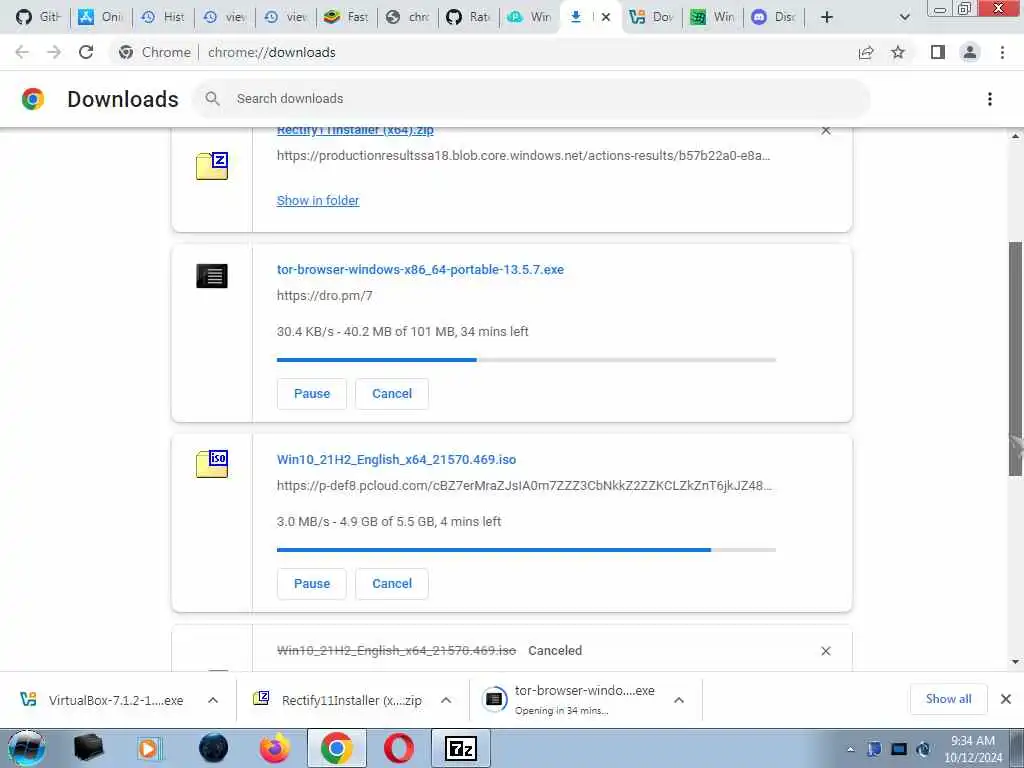Remove the Rectify11Installer entry from list
The height and width of the screenshot is (768, 1024).
pyautogui.click(x=826, y=131)
